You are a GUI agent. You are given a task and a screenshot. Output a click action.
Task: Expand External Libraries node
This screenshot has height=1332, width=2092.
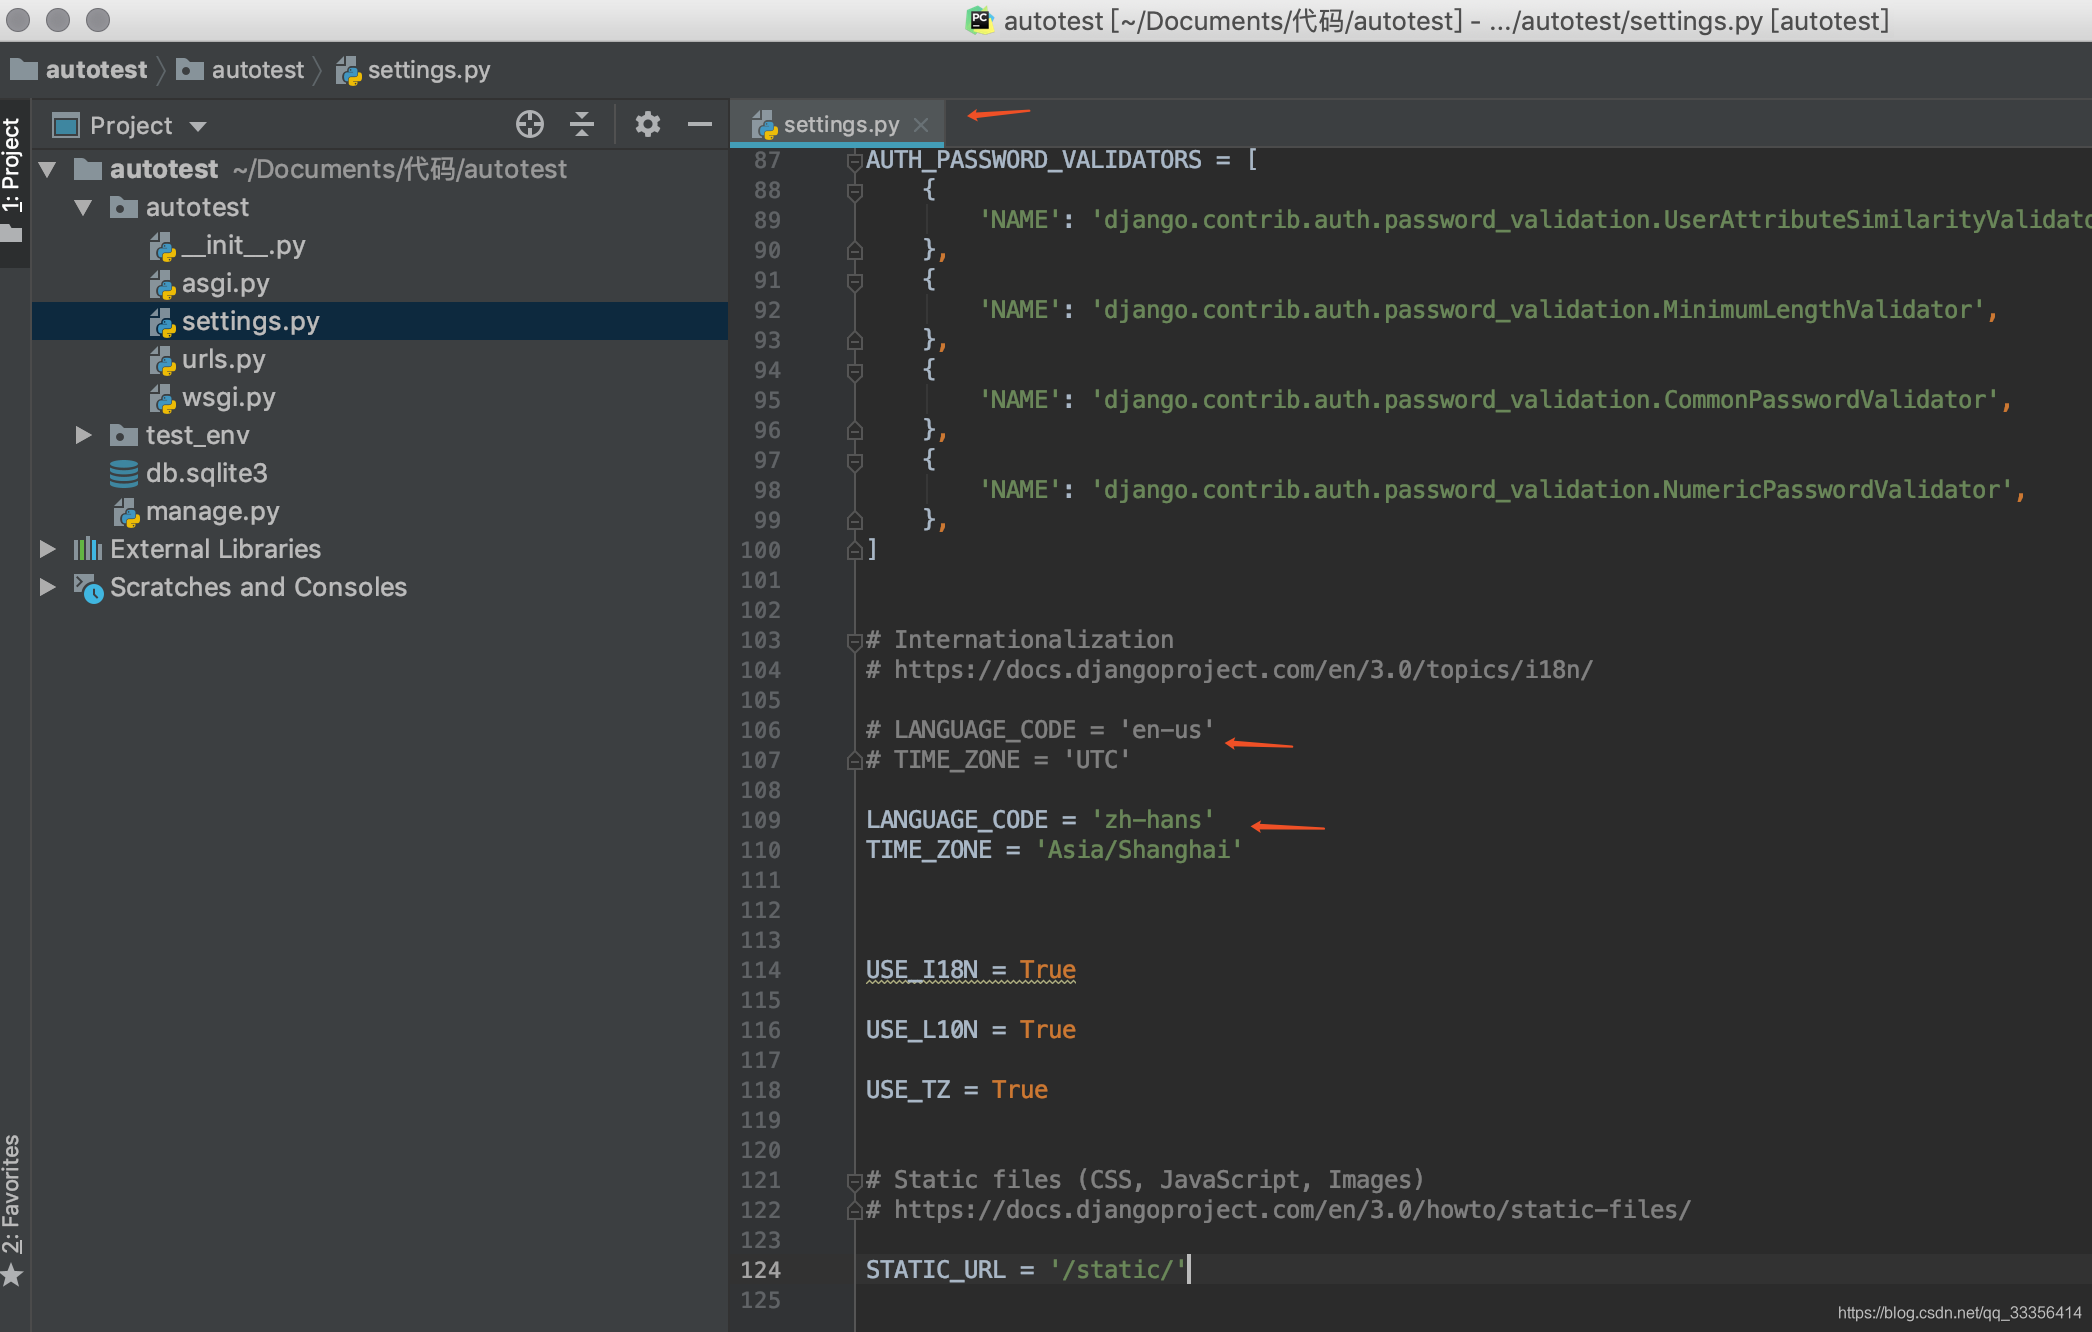47,549
